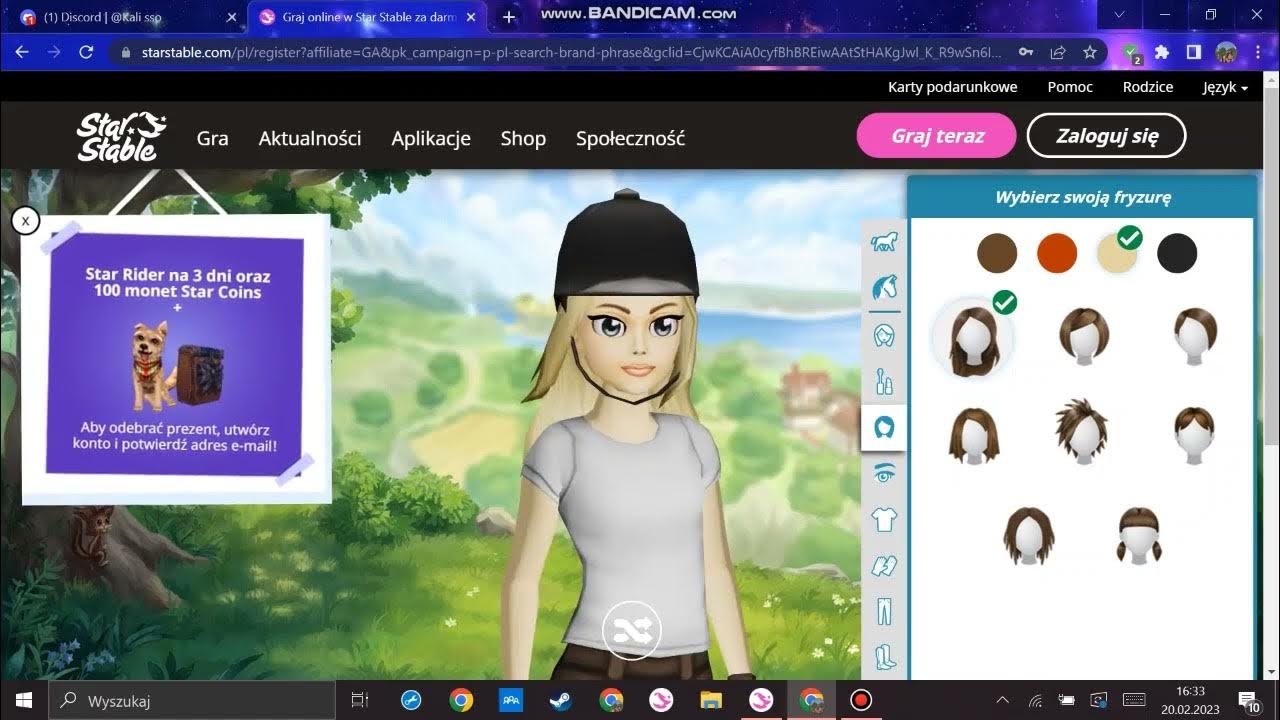Expand the Język language dropdown
The height and width of the screenshot is (720, 1280).
(x=1225, y=88)
